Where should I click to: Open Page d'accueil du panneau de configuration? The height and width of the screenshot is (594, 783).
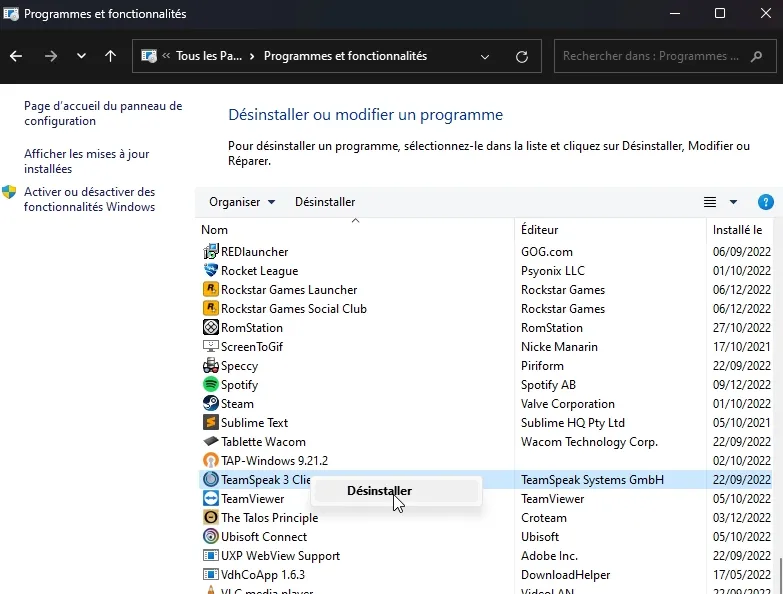[102, 113]
